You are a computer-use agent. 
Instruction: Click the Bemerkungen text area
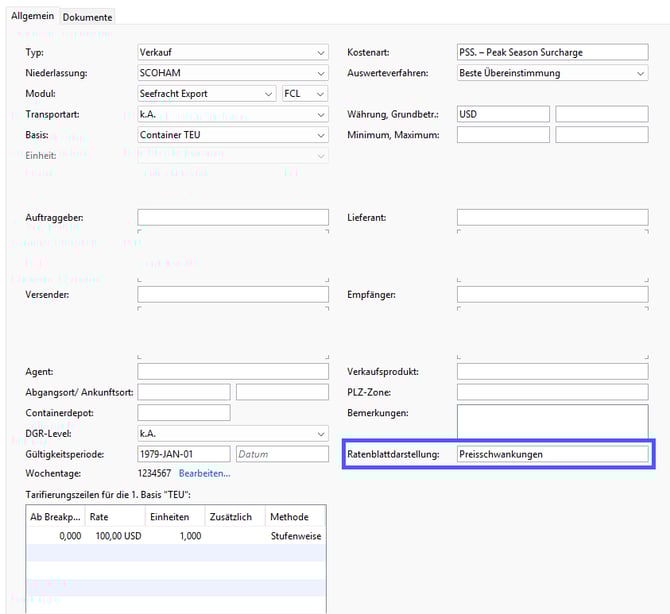click(552, 420)
